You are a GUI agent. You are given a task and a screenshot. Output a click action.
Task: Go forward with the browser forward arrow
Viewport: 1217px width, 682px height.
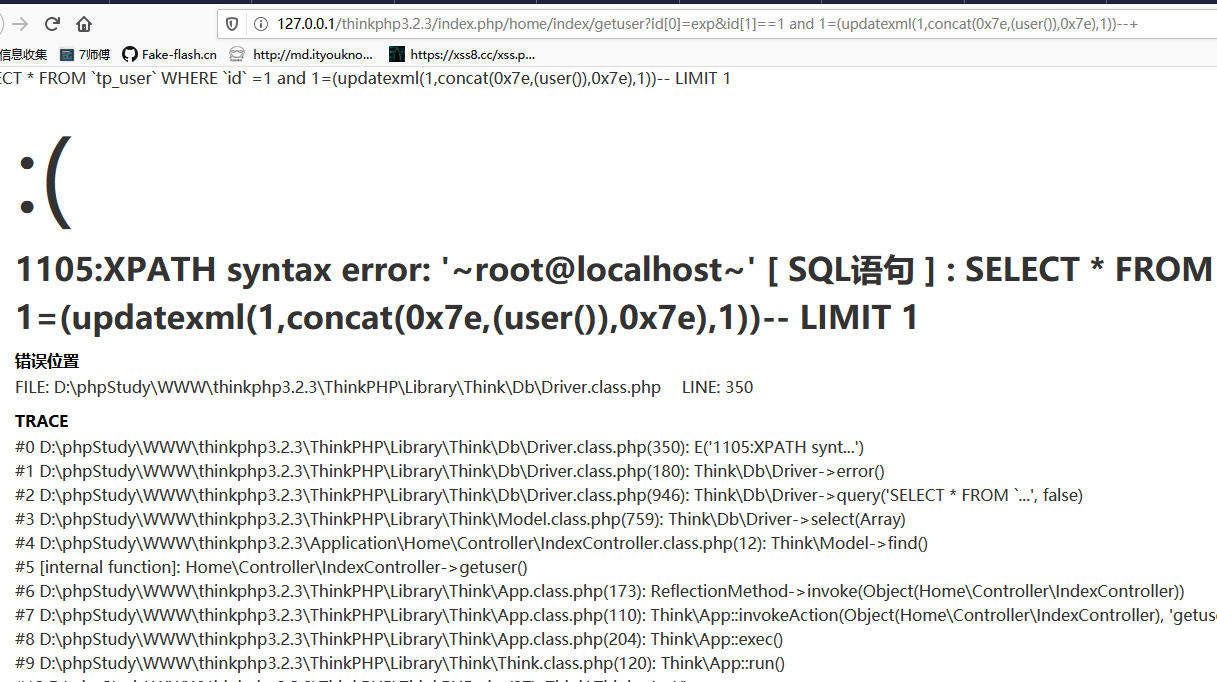click(21, 24)
